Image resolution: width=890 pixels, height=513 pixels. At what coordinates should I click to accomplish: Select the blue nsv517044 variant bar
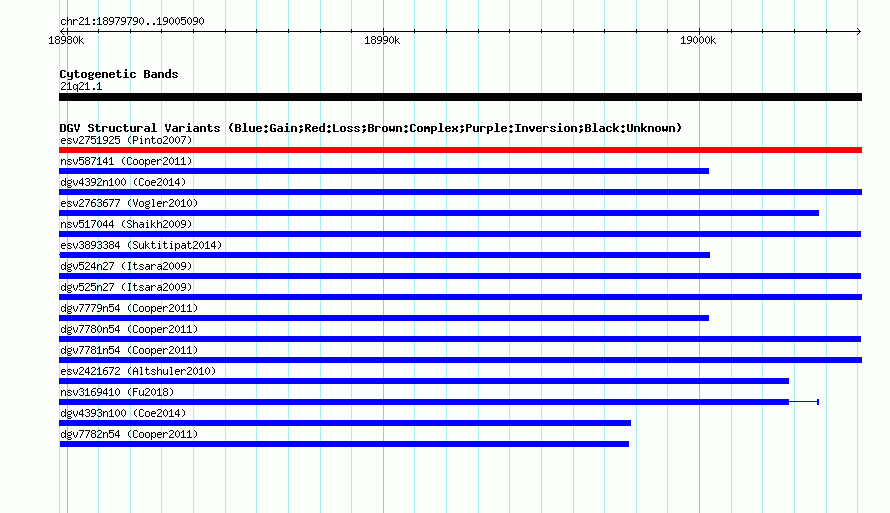(x=460, y=234)
